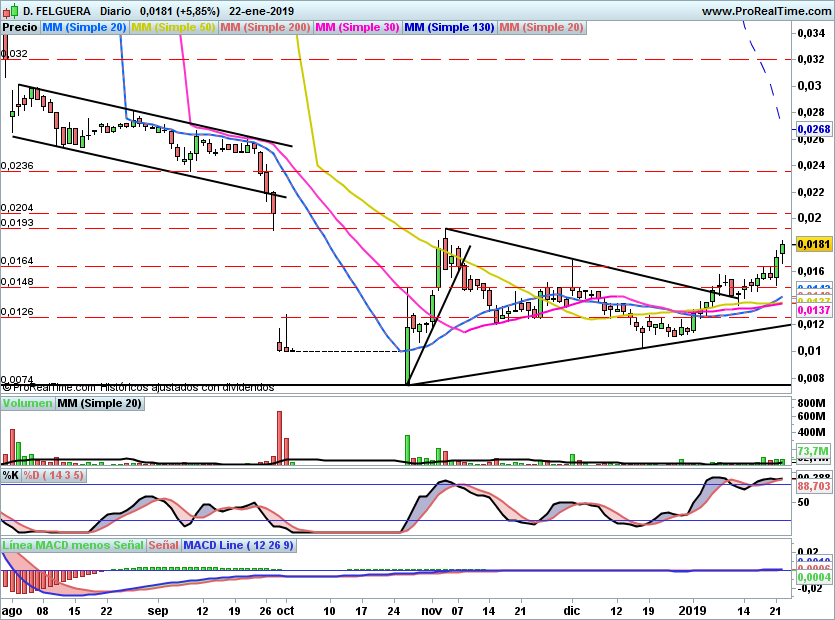This screenshot has height=620, width=835.
Task: Select MM (Simple 20) in the volume panel
Action: click(99, 403)
